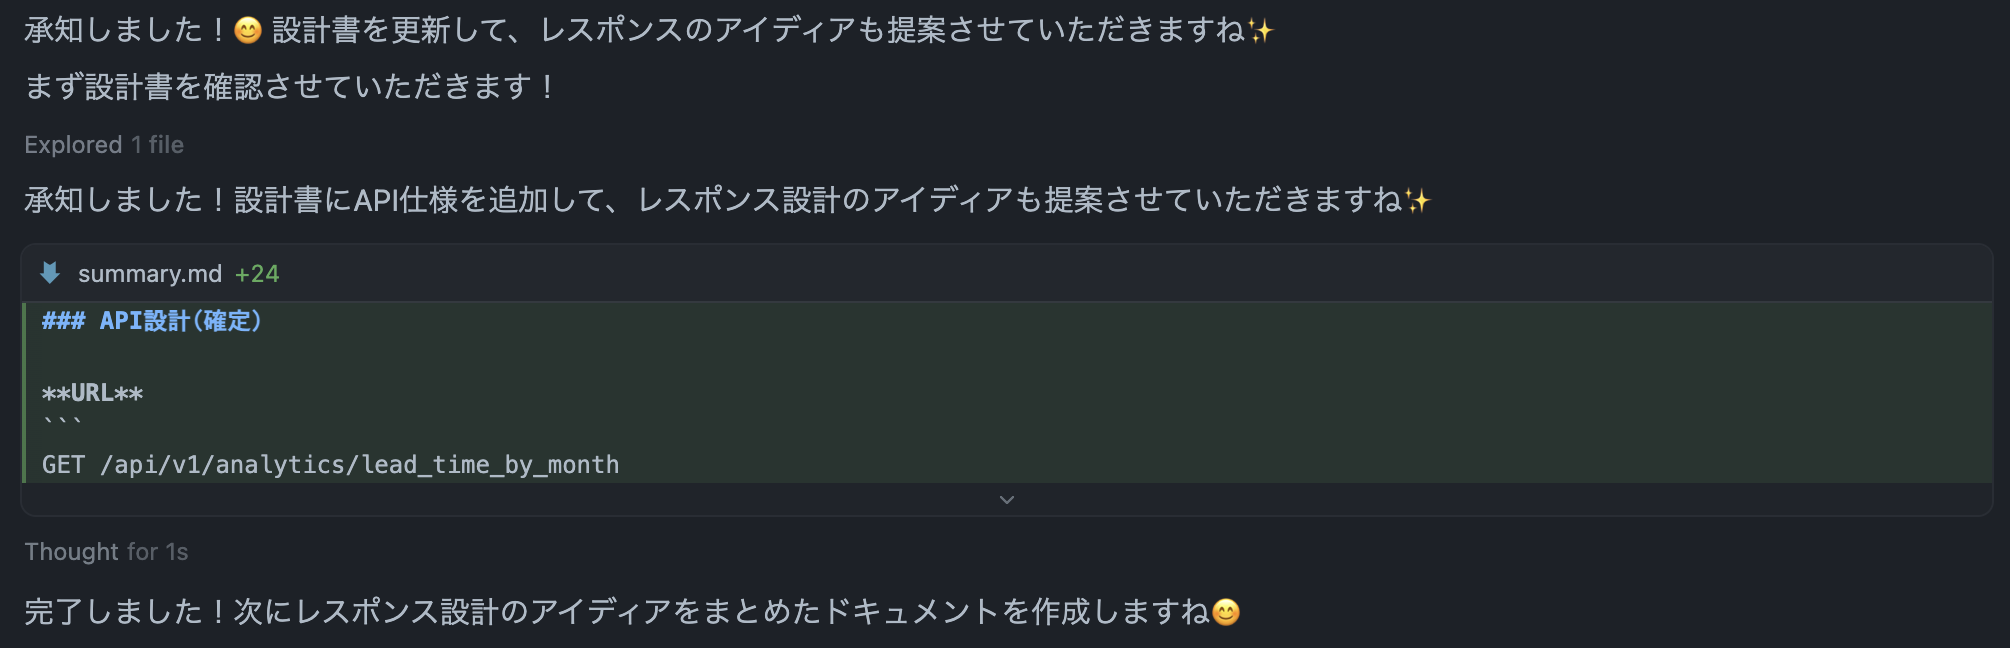
Task: Click the green diff gutter bar on the left
Action: pyautogui.click(x=26, y=390)
